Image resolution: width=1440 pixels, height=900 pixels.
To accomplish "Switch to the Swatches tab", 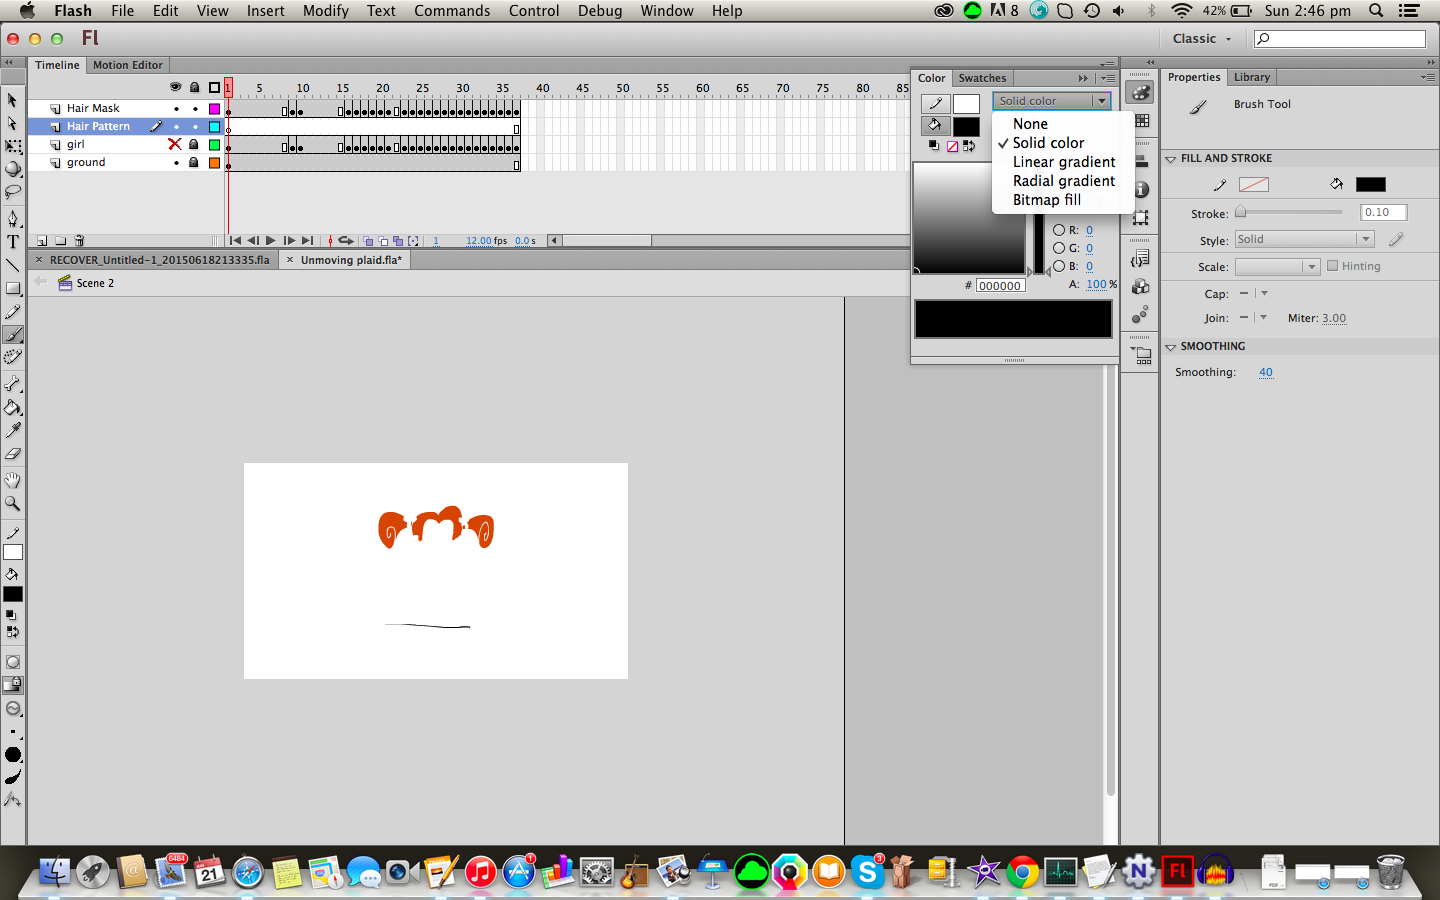I will [982, 78].
